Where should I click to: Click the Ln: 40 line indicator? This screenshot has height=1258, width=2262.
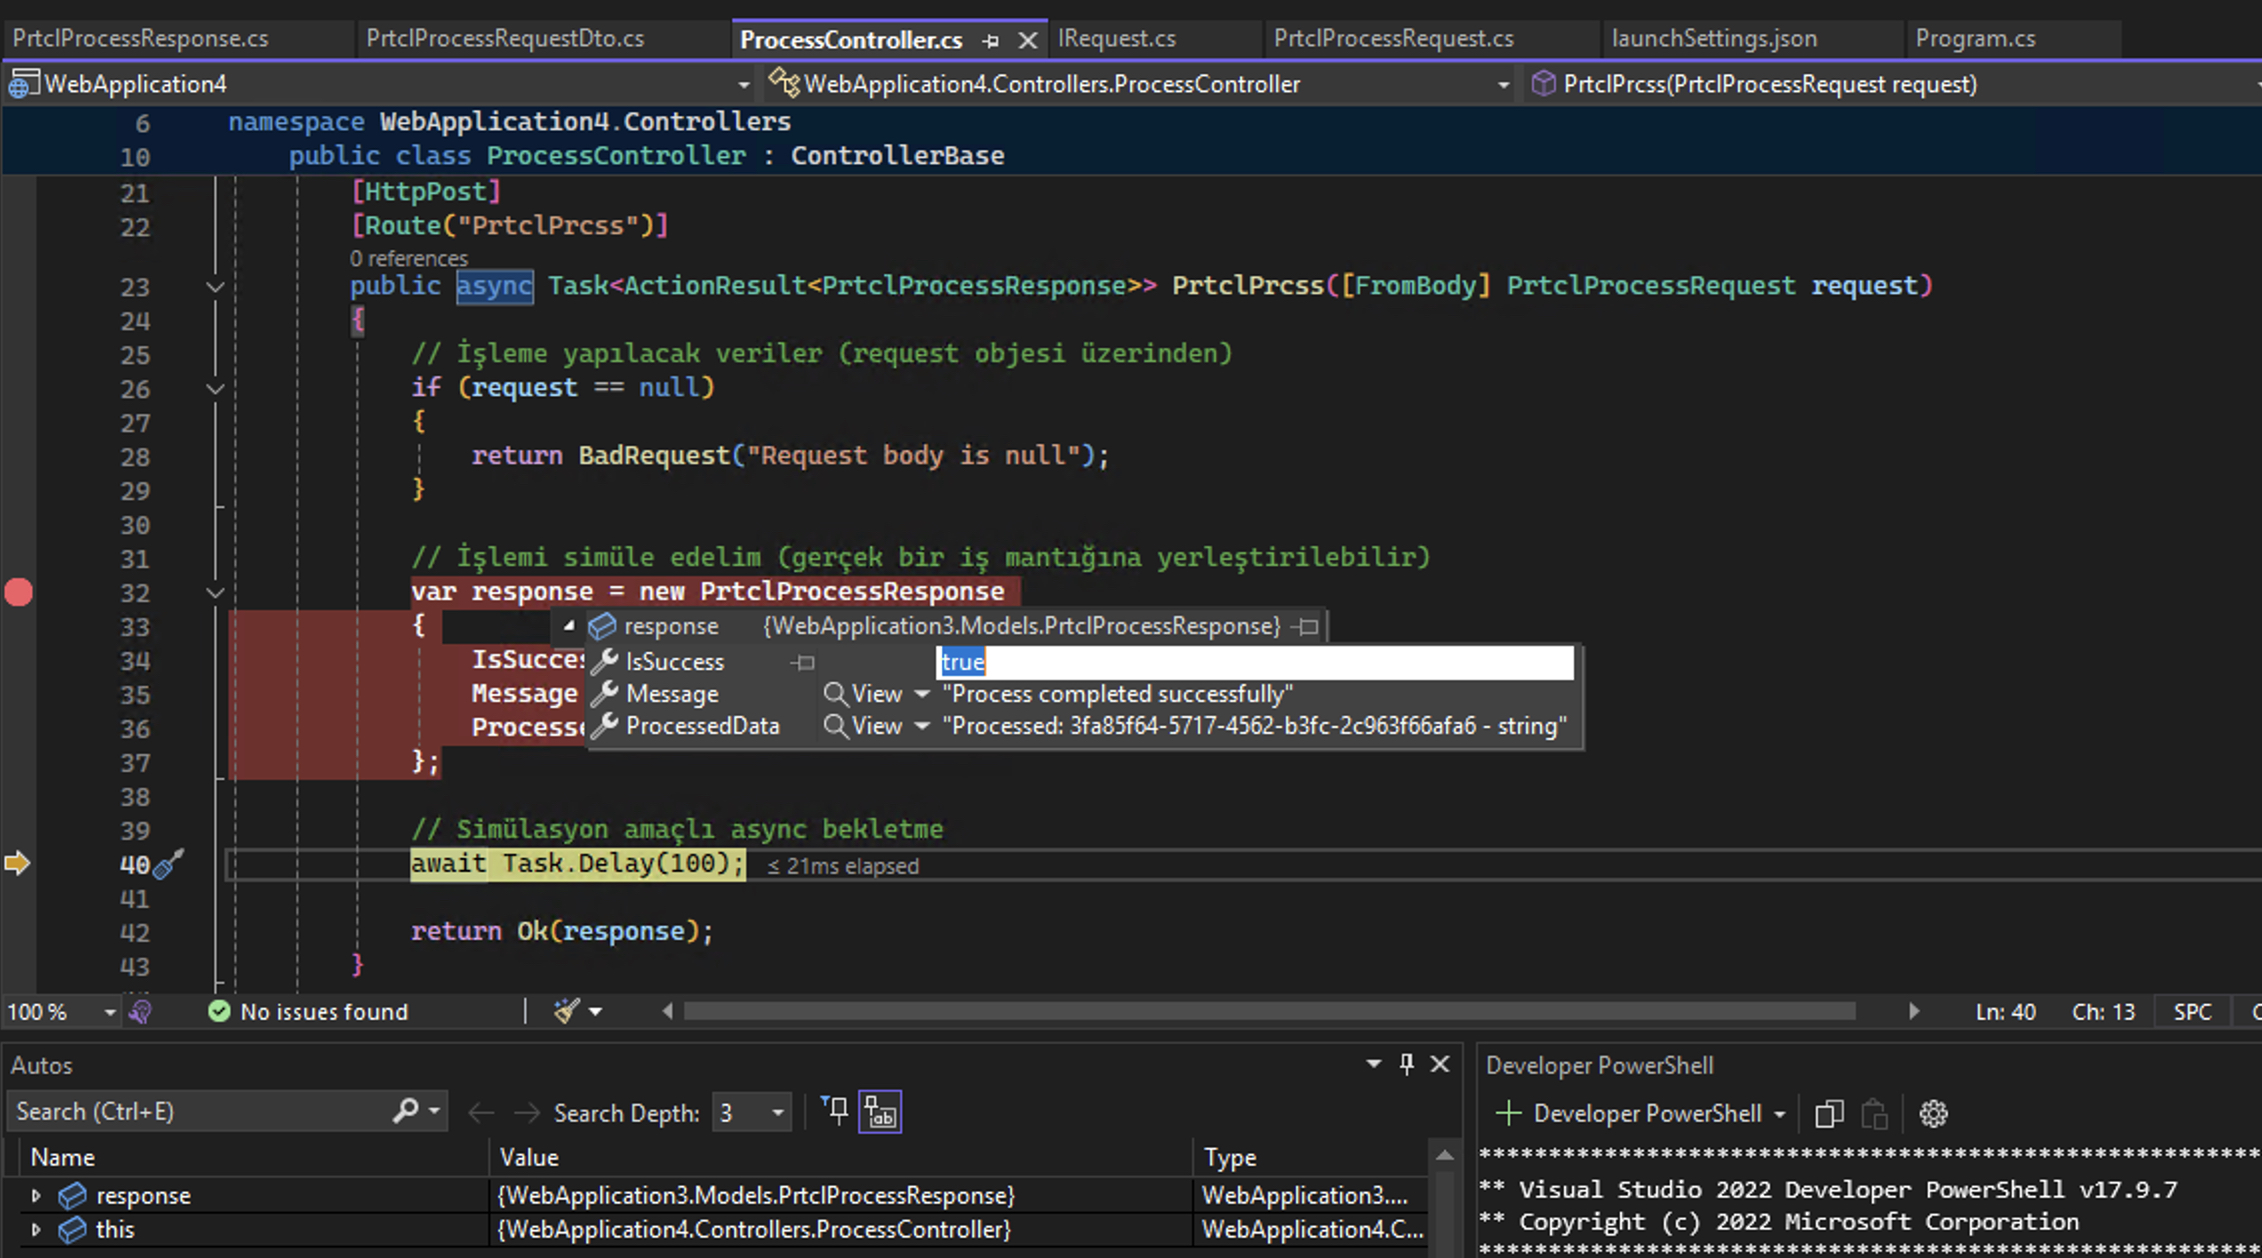pyautogui.click(x=2005, y=1012)
